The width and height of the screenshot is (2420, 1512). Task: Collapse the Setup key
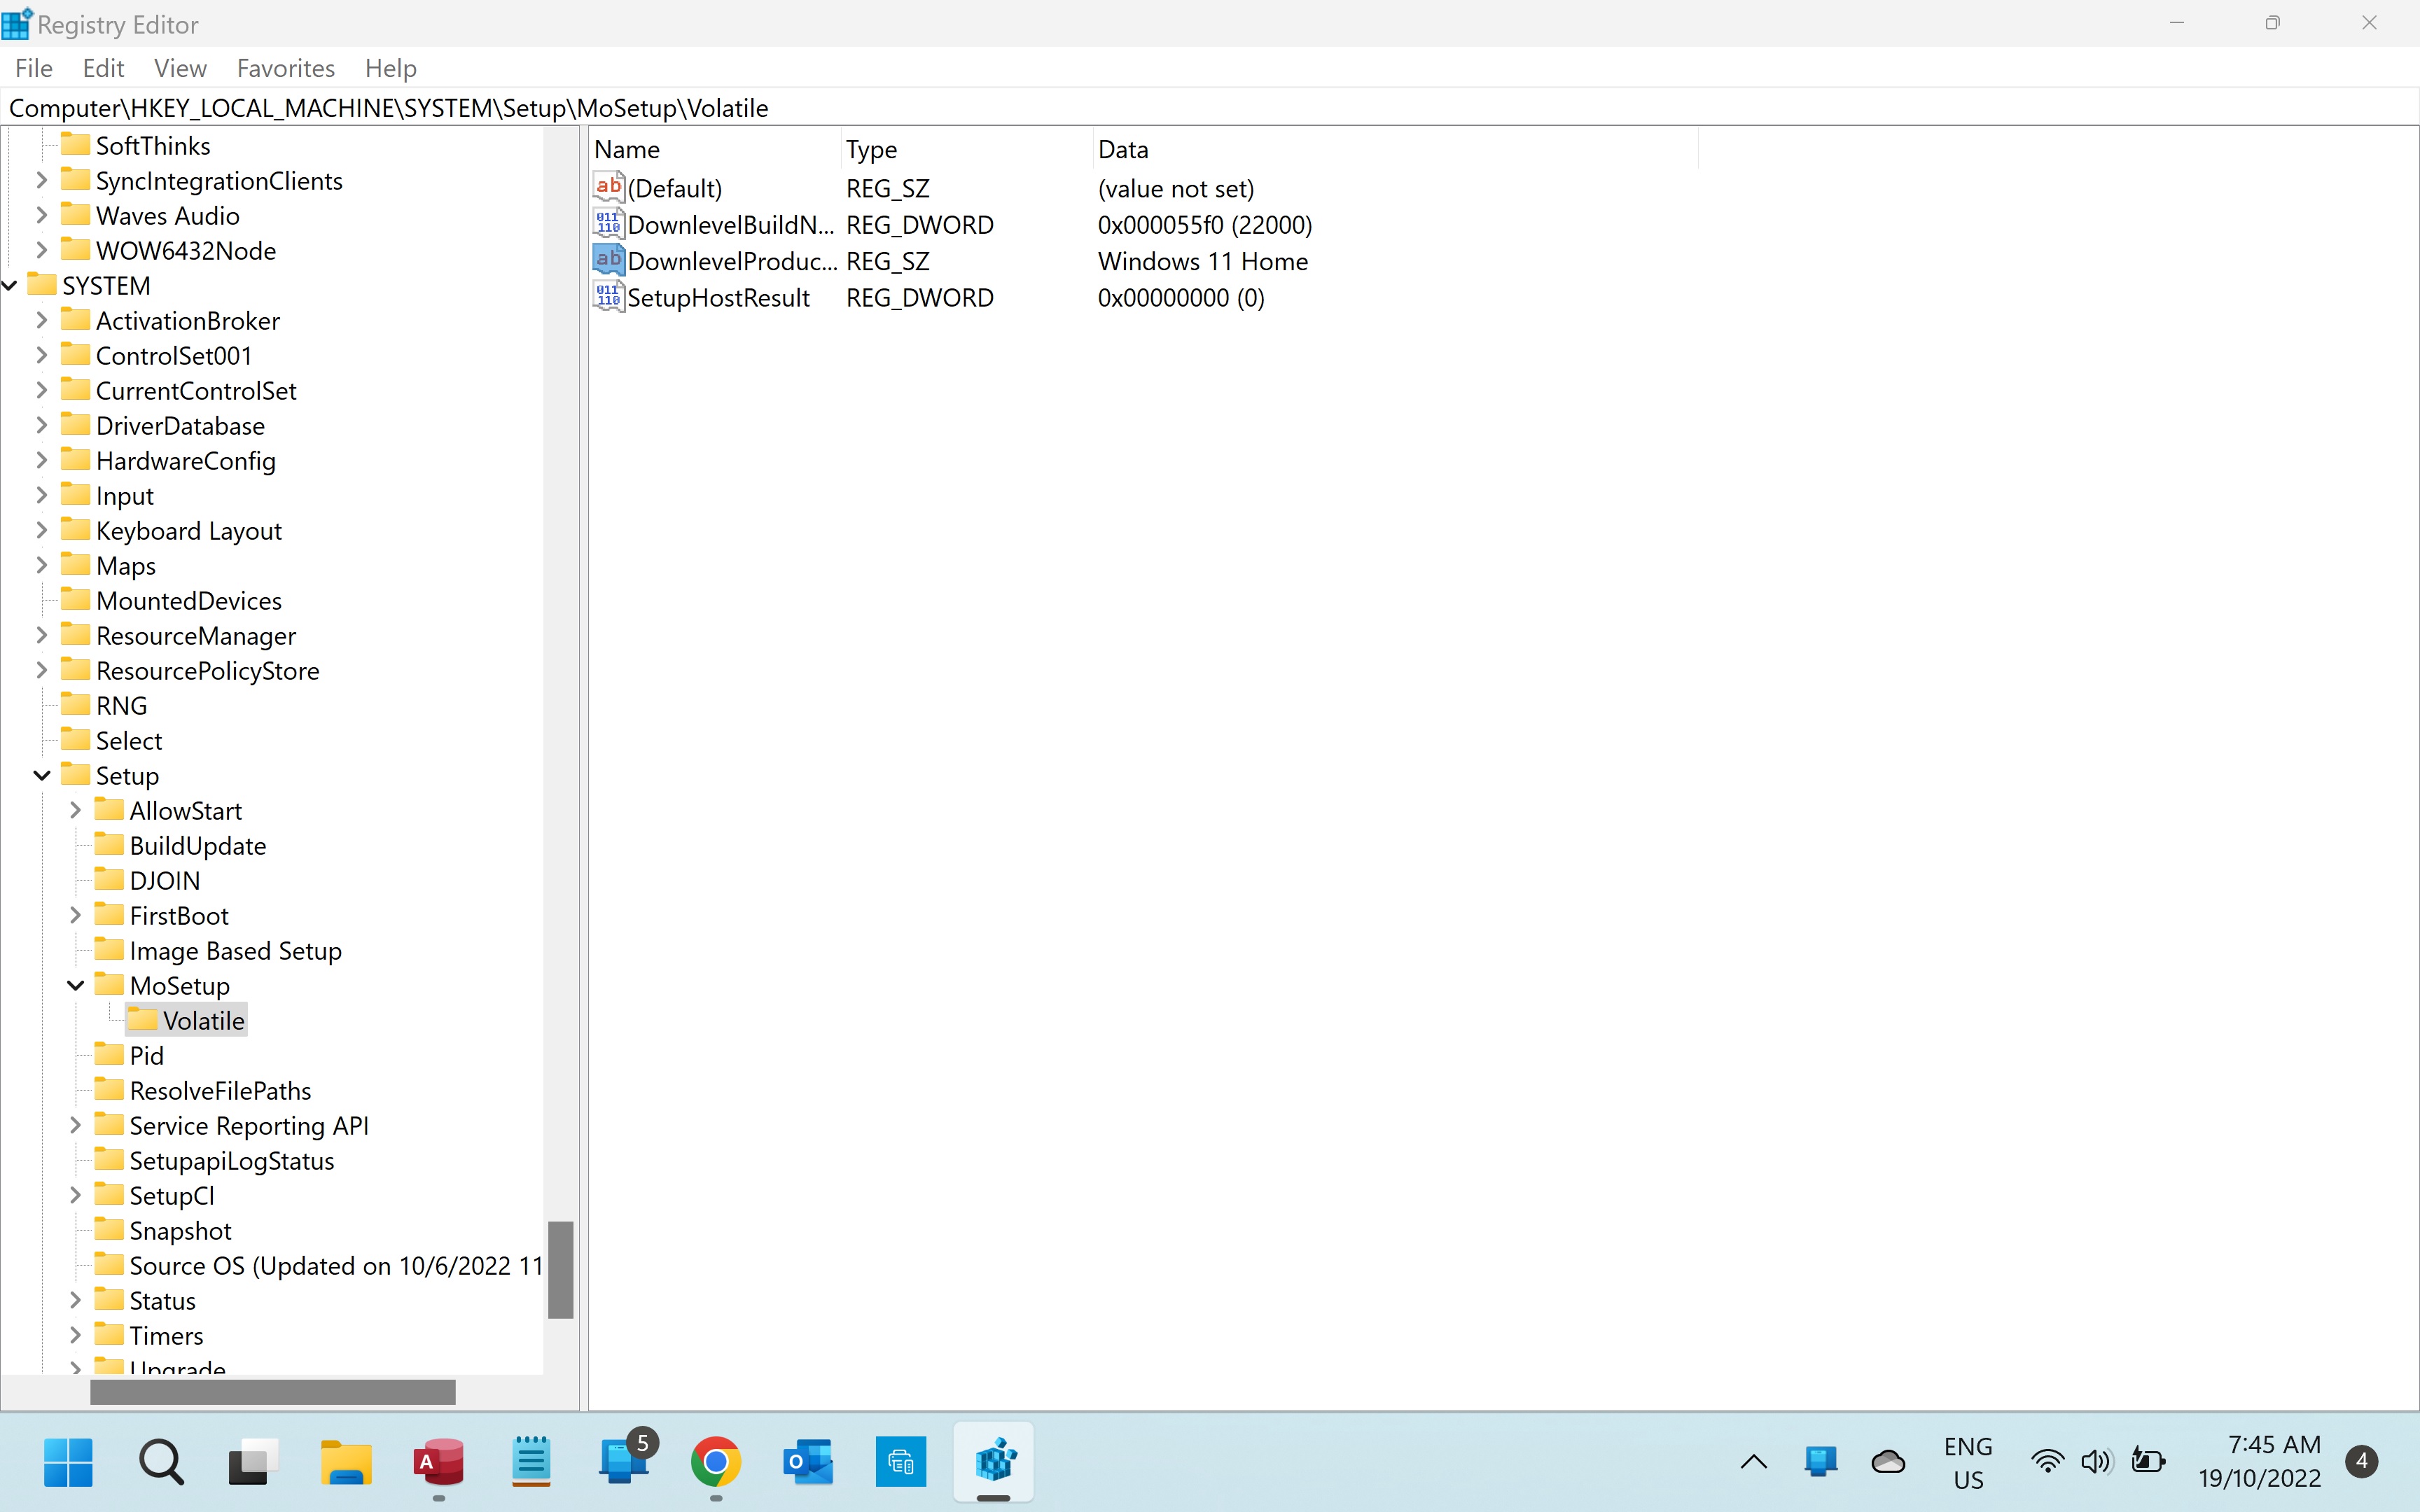[42, 775]
